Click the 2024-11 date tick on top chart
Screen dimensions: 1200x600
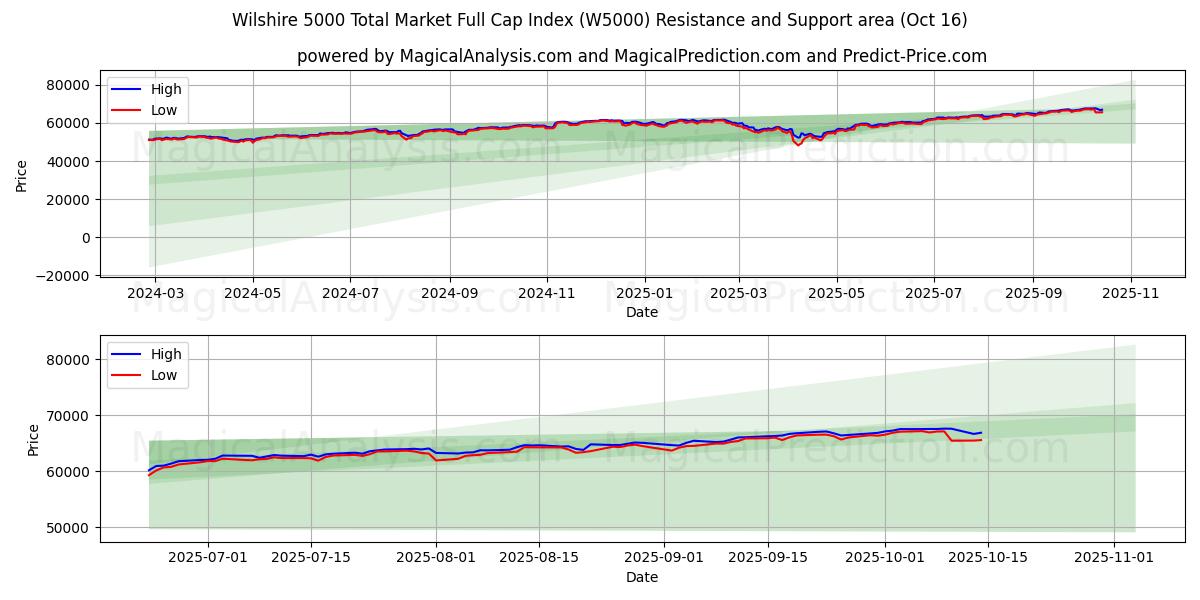pos(546,294)
